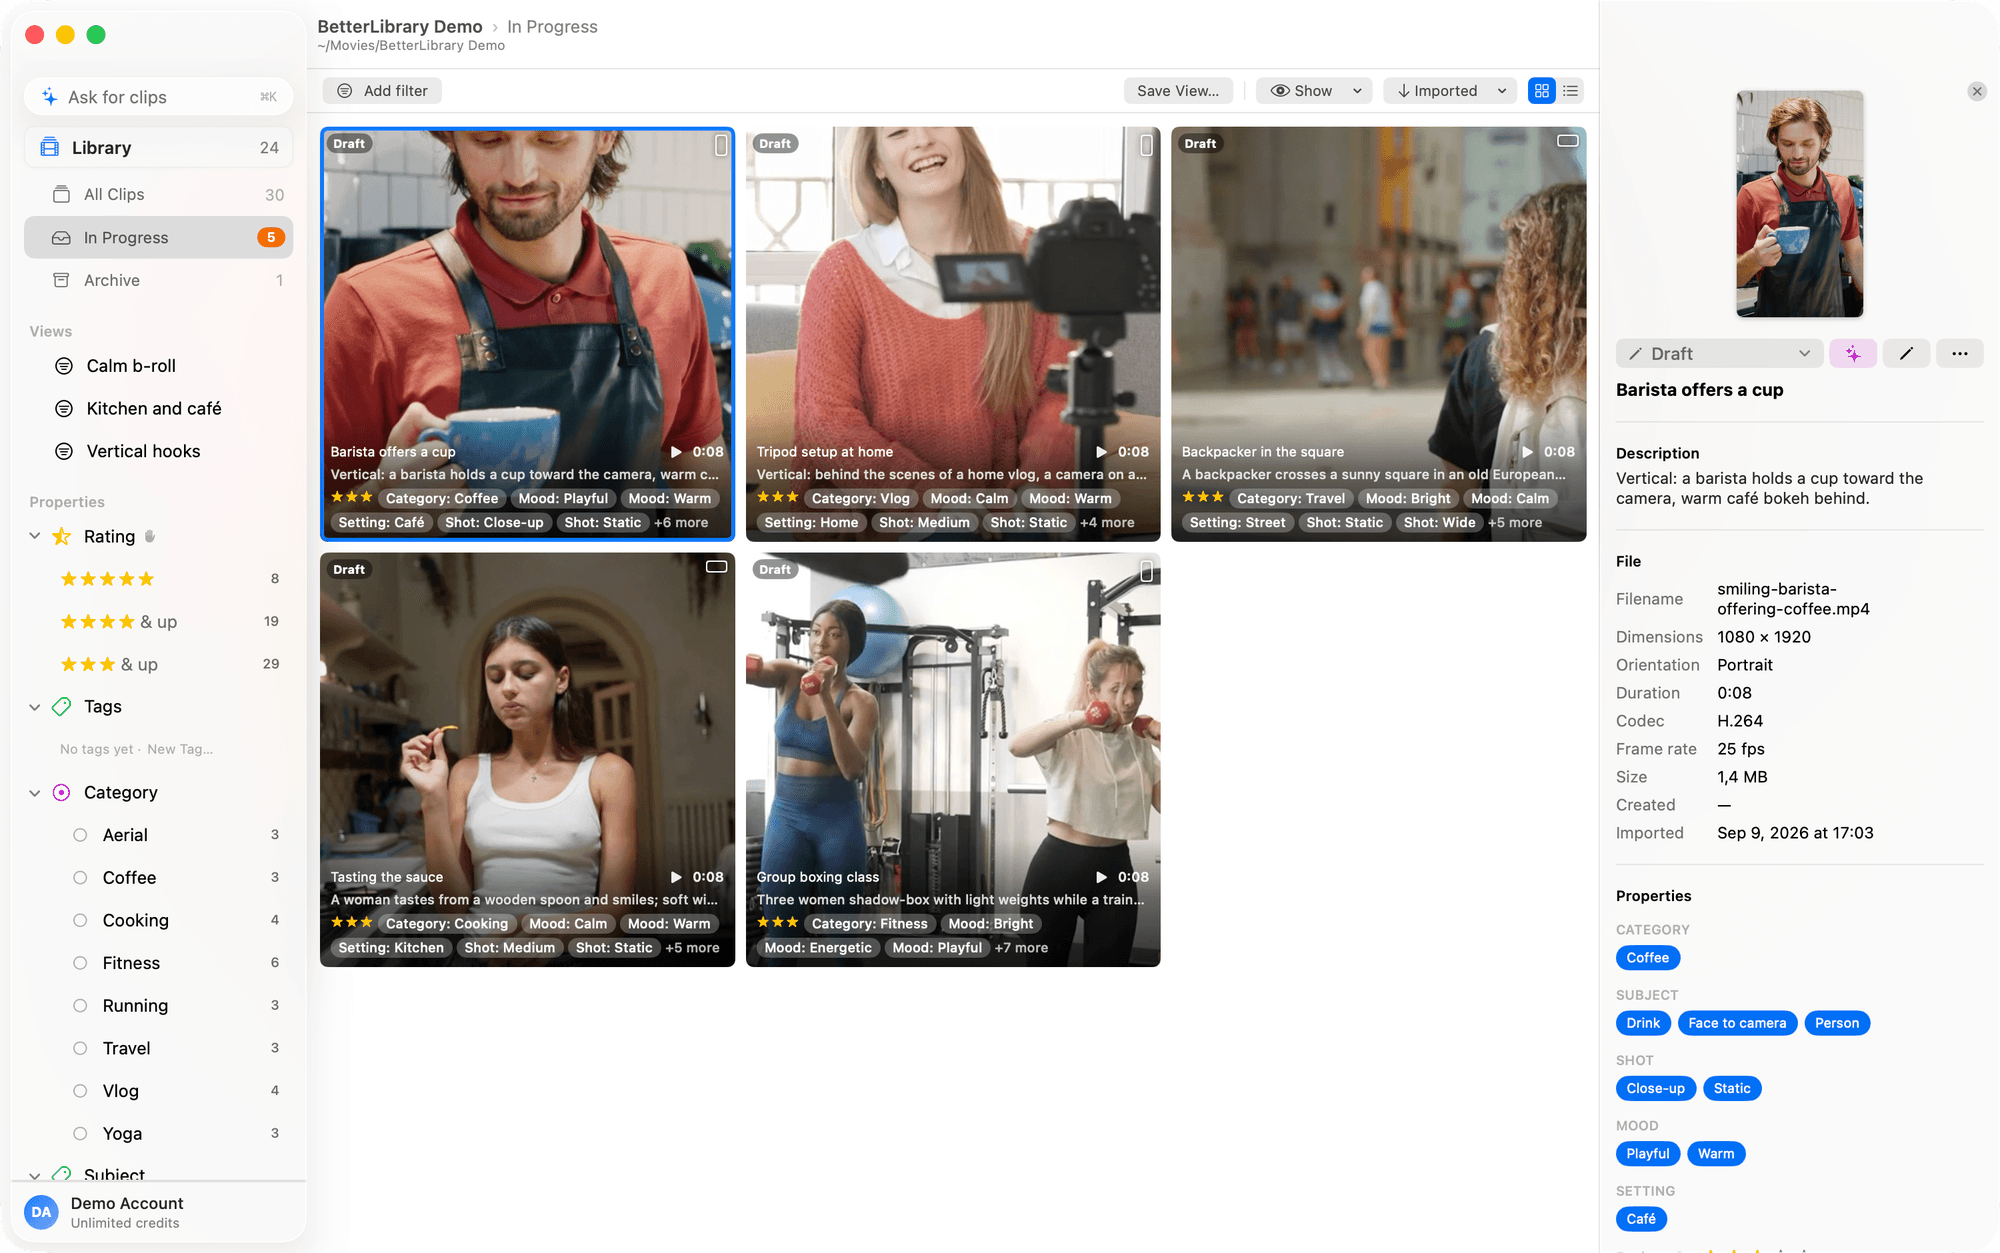
Task: Click the DA account avatar
Action: 41,1212
